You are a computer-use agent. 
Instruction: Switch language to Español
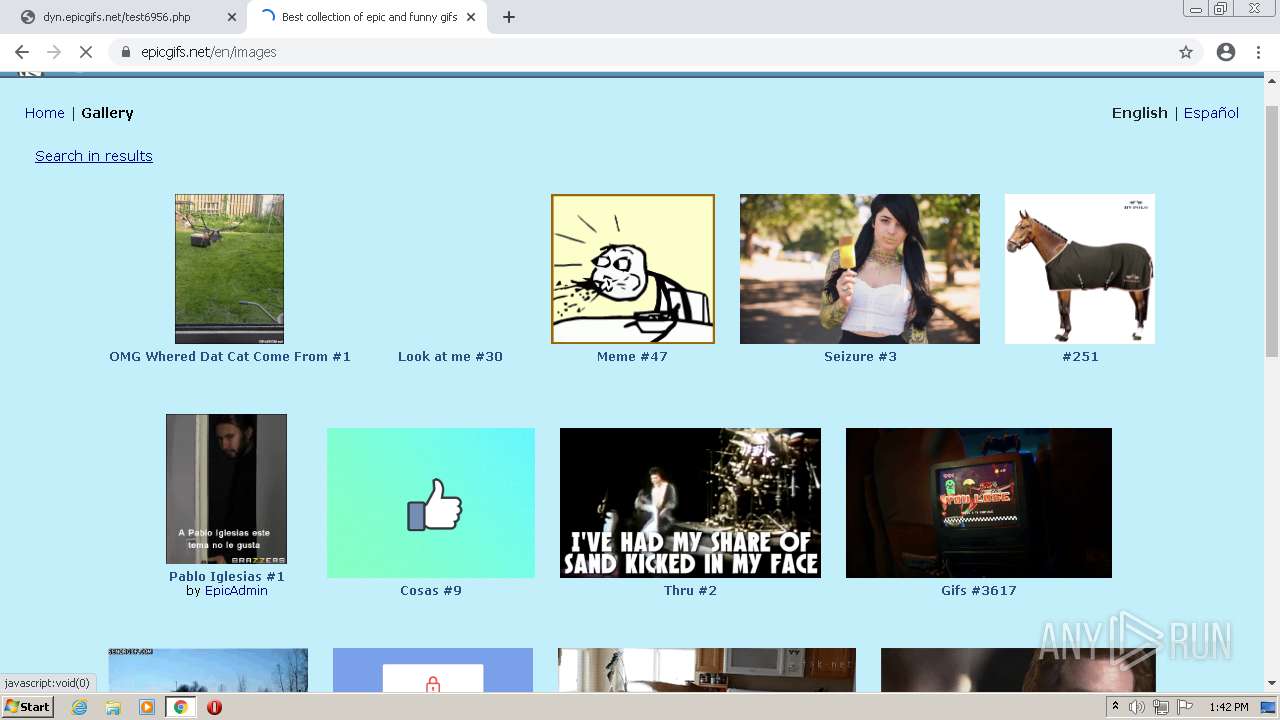pos(1211,113)
